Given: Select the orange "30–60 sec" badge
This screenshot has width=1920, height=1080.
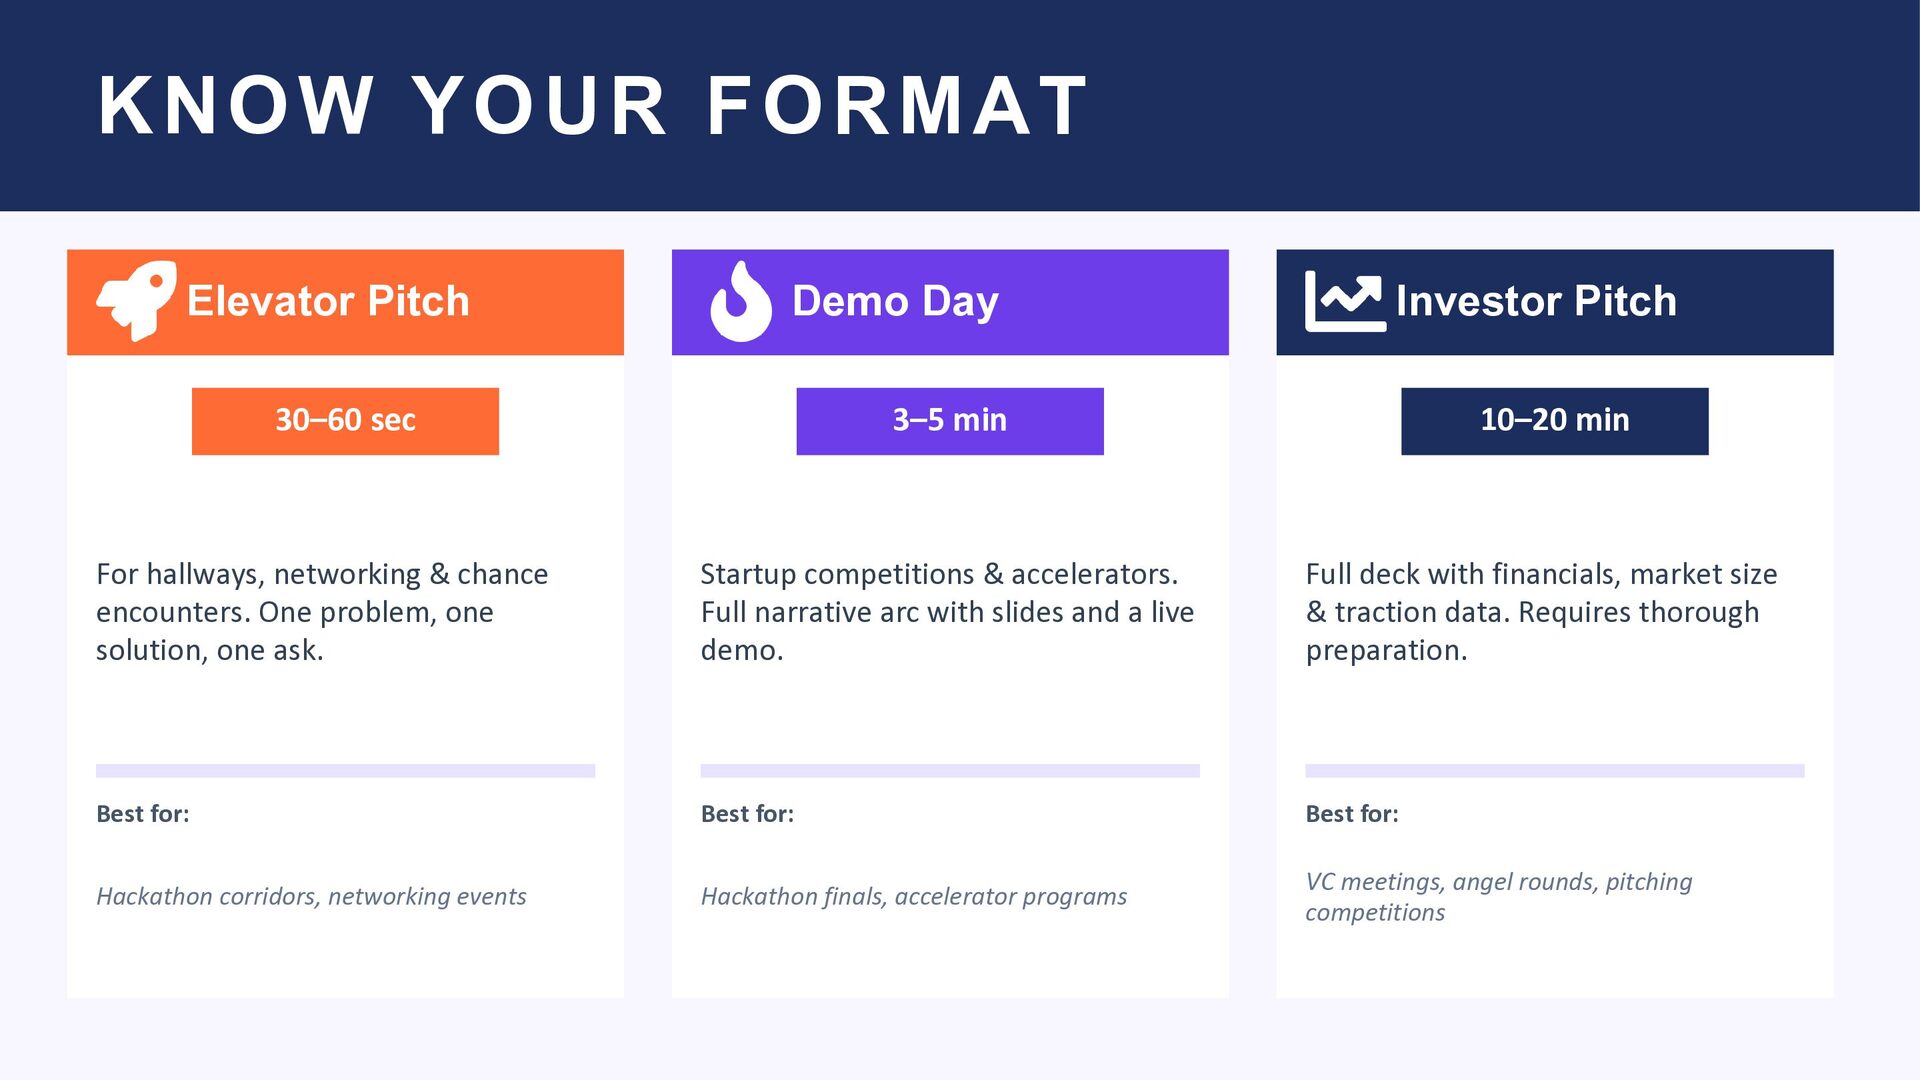Looking at the screenshot, I should (345, 421).
